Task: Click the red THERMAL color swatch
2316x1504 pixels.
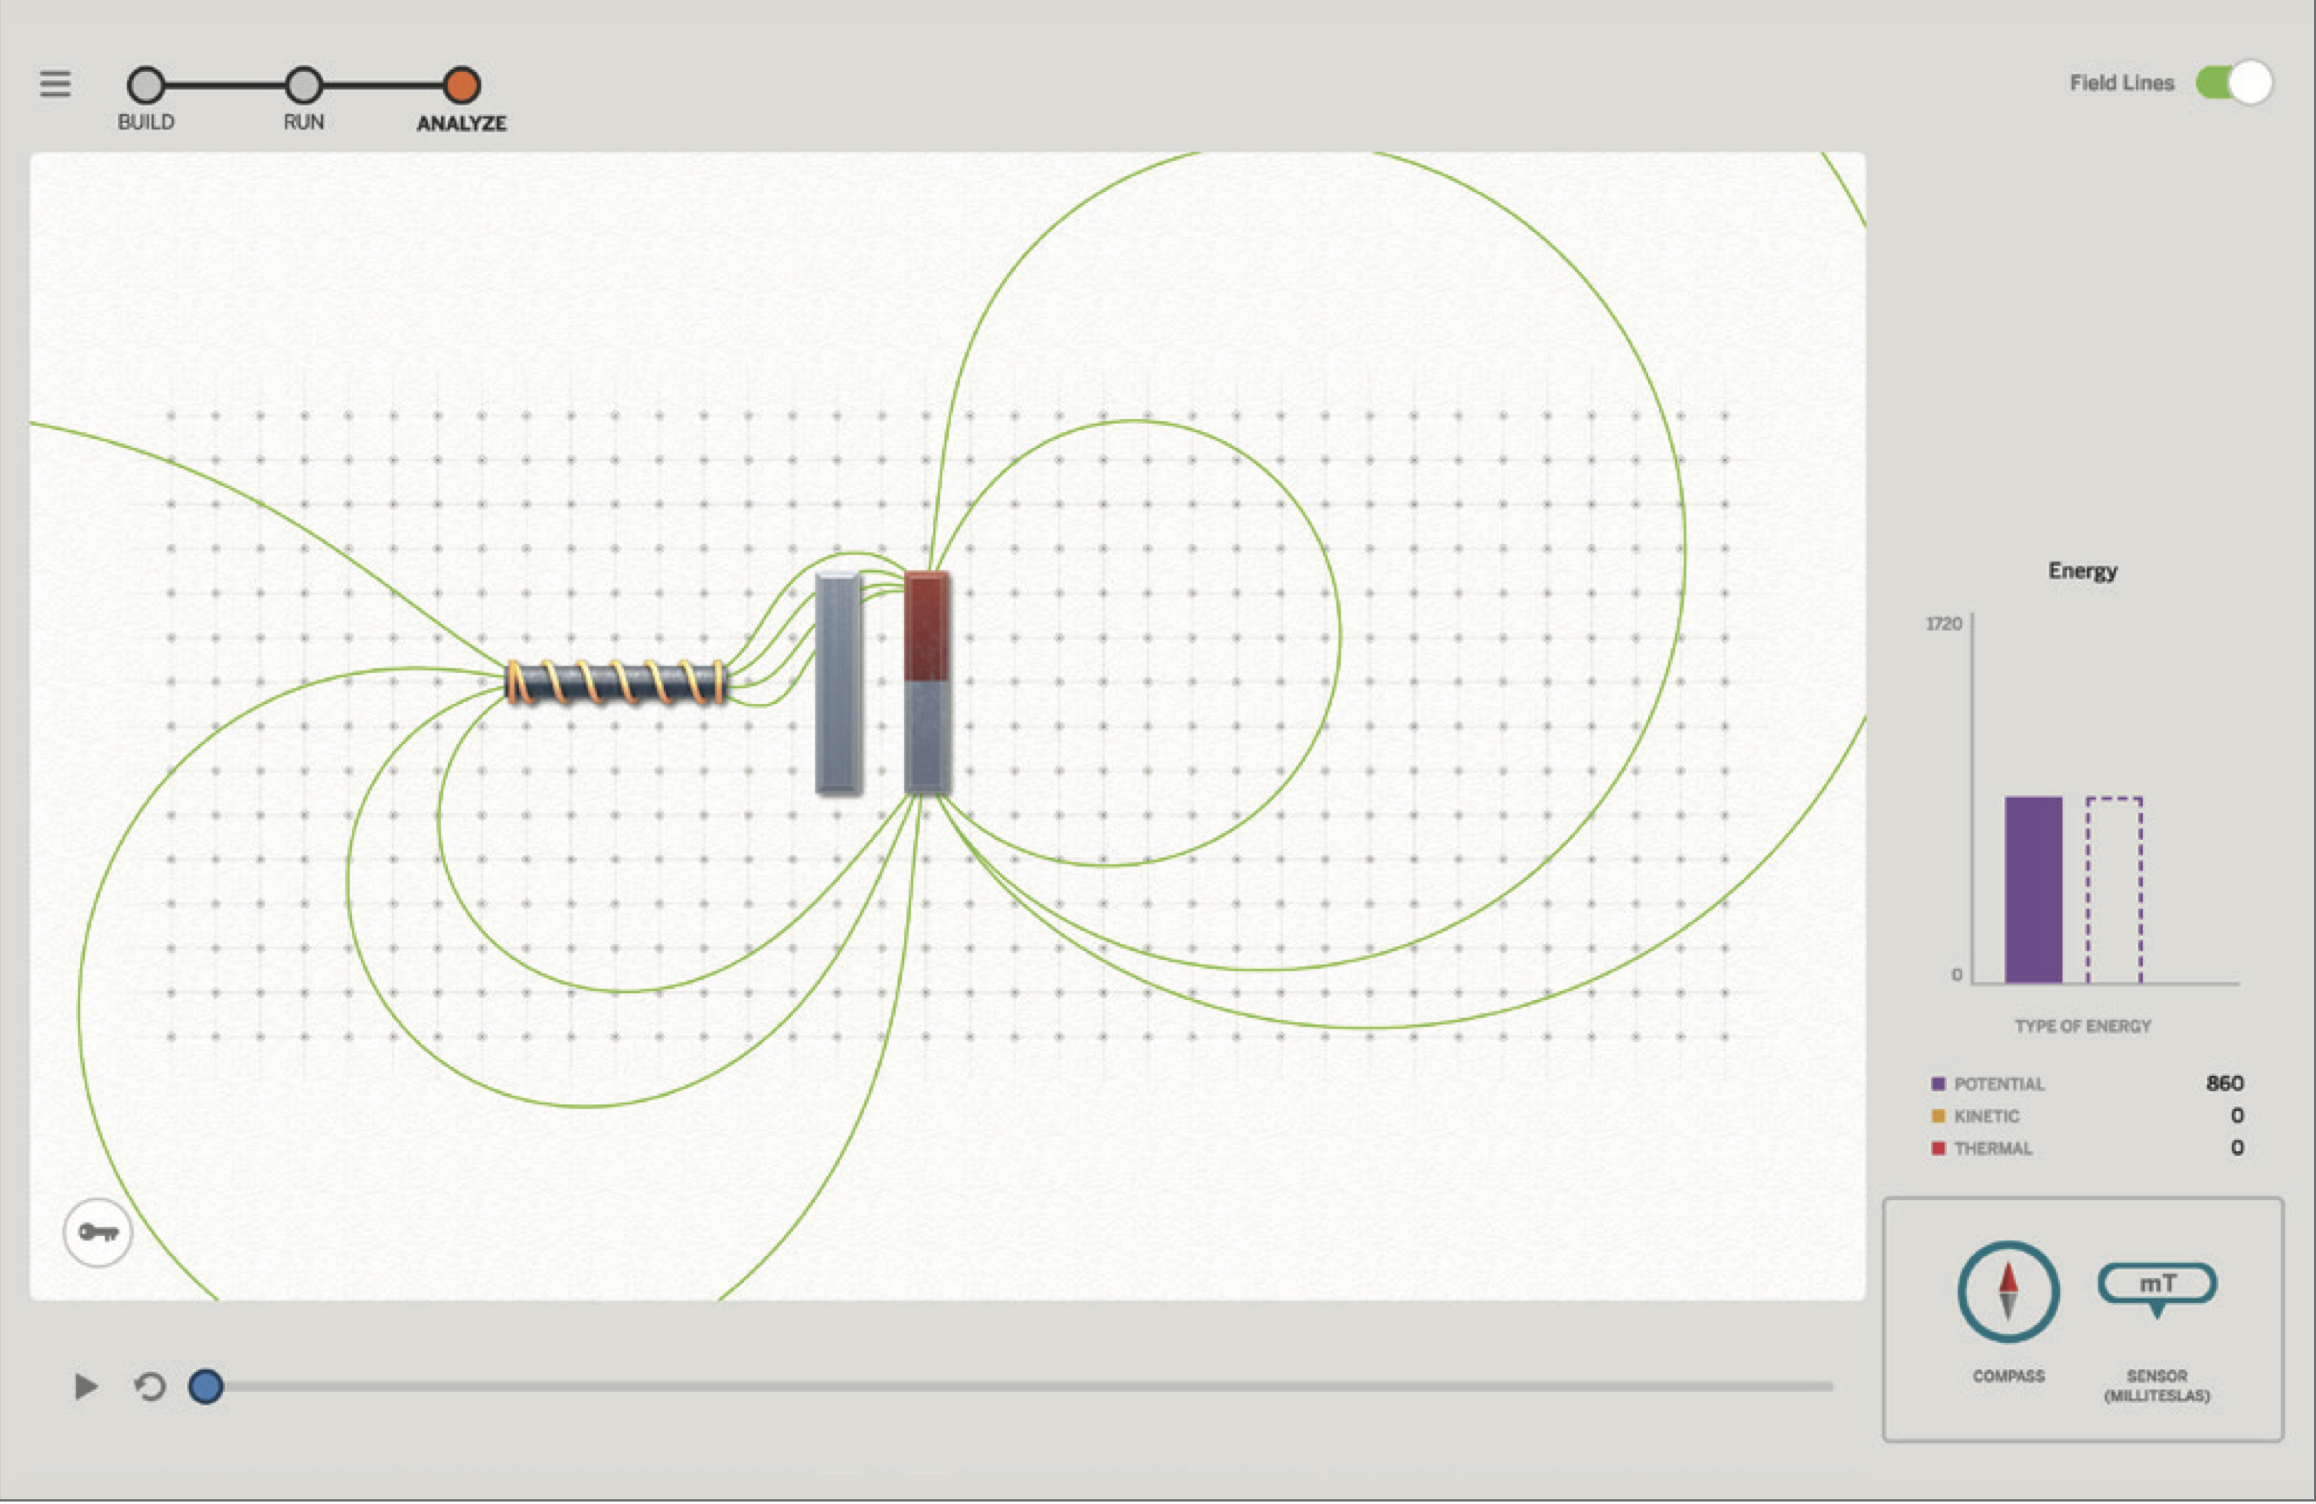Action: (x=1938, y=1148)
